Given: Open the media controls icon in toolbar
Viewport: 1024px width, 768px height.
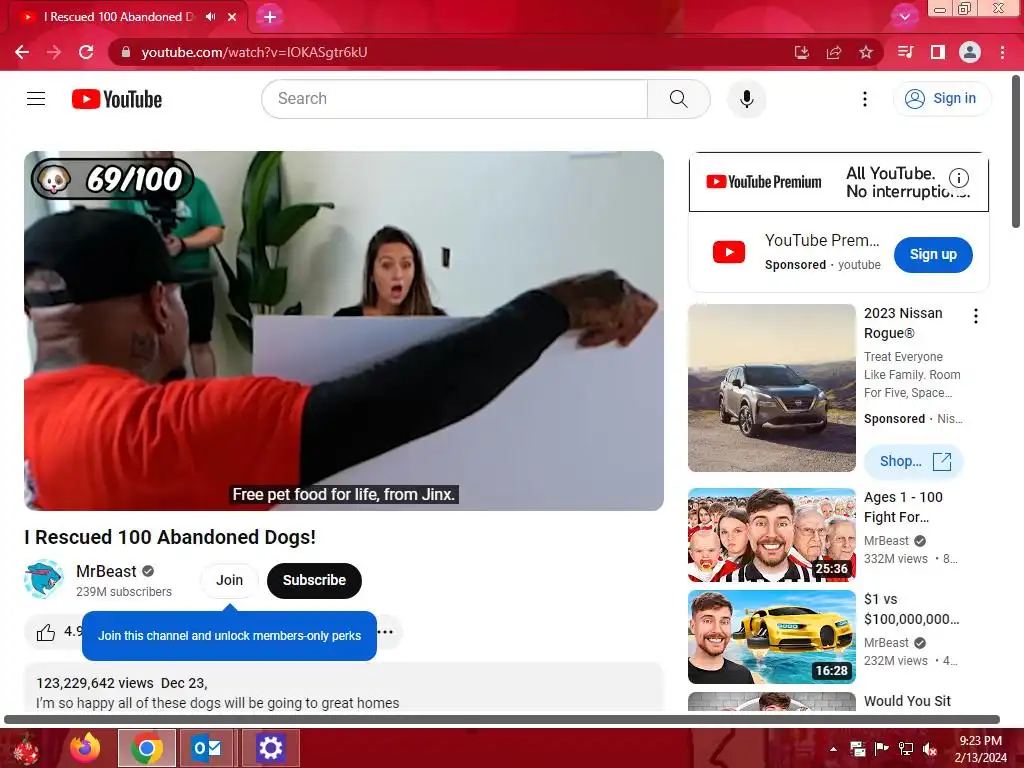Looking at the screenshot, I should click(905, 52).
